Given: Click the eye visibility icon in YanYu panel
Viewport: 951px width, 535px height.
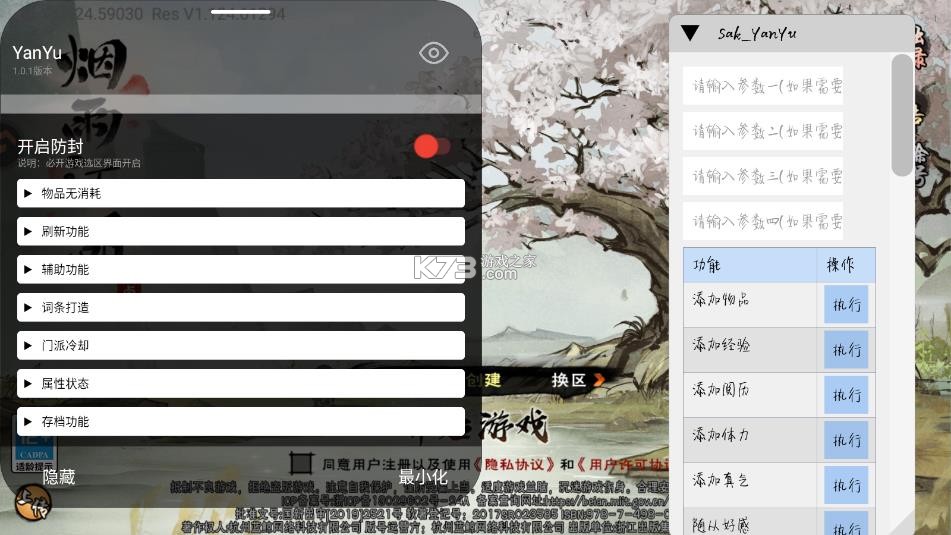Looking at the screenshot, I should pyautogui.click(x=434, y=53).
